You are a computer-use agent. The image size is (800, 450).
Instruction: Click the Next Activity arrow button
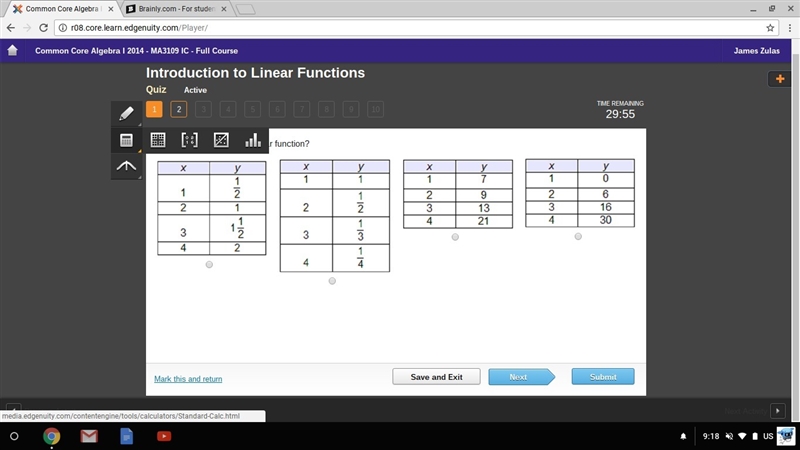[x=778, y=411]
